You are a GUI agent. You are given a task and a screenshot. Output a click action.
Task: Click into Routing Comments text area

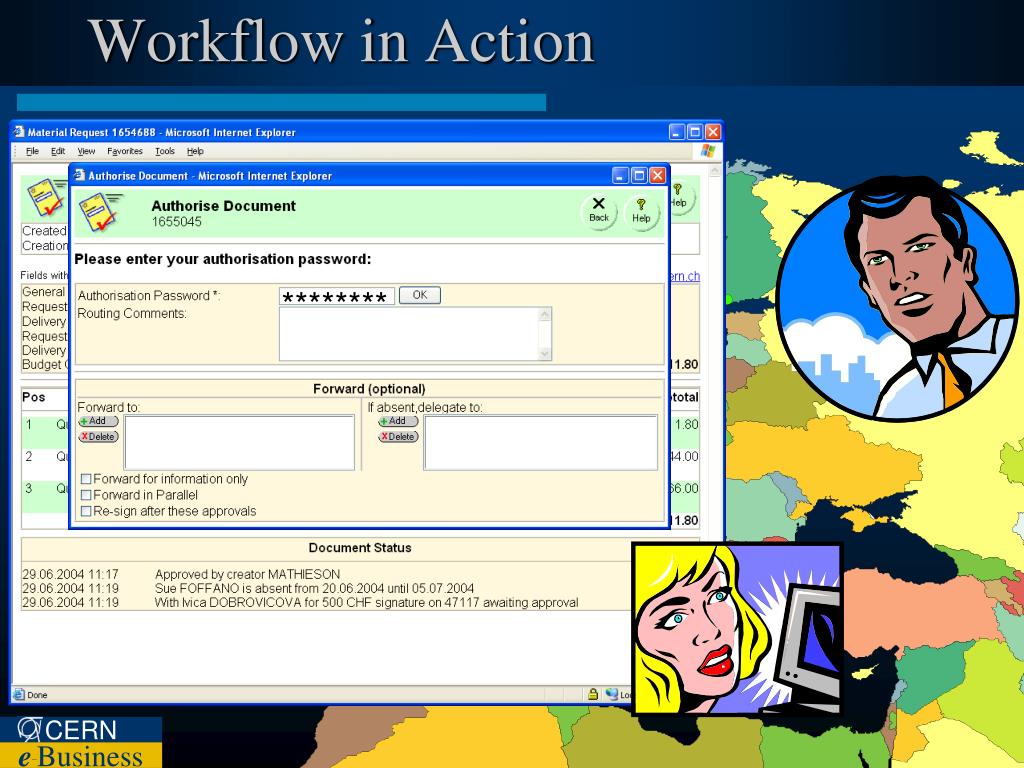coord(409,334)
